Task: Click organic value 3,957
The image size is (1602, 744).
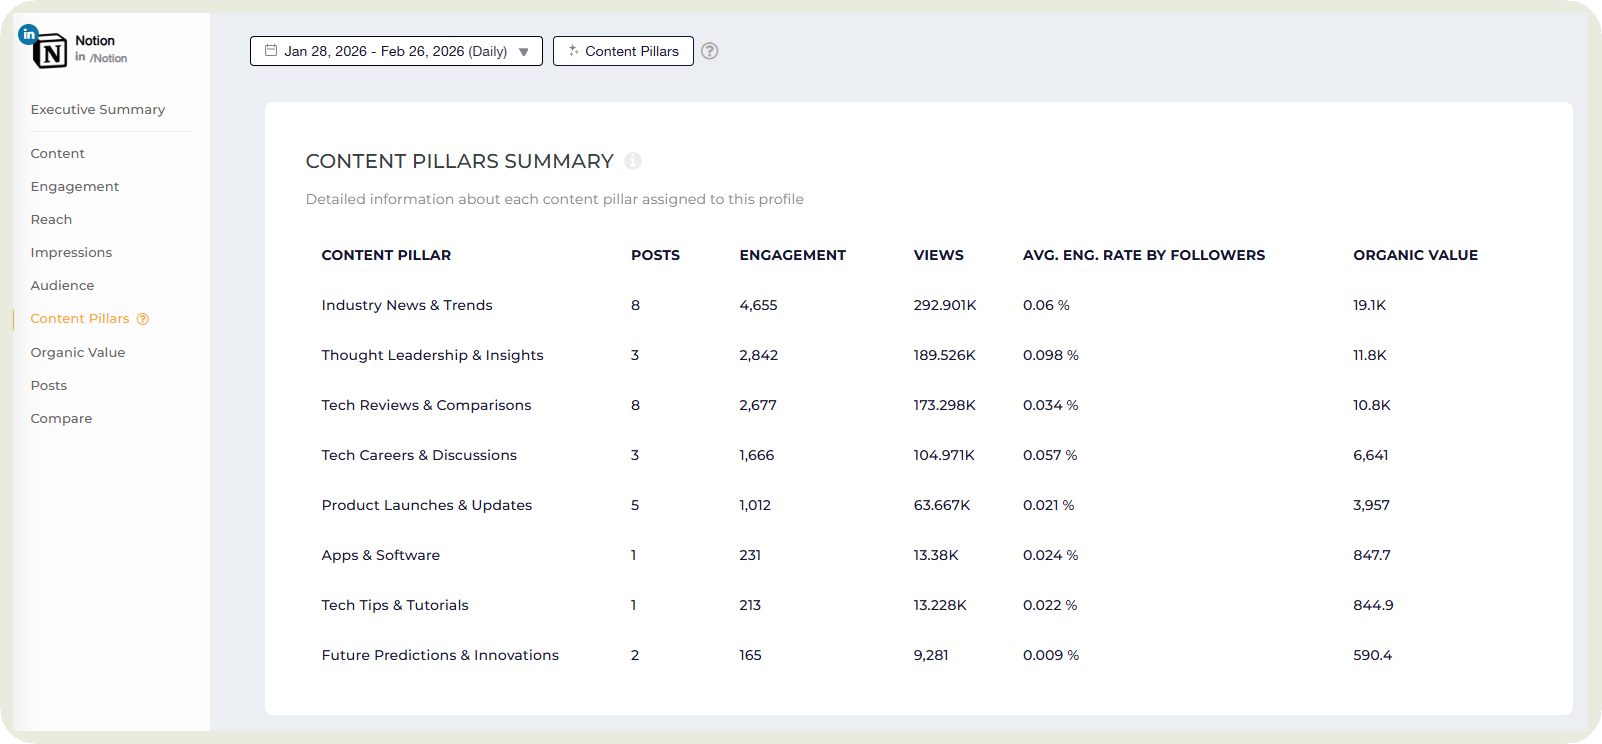Action: tap(1371, 505)
